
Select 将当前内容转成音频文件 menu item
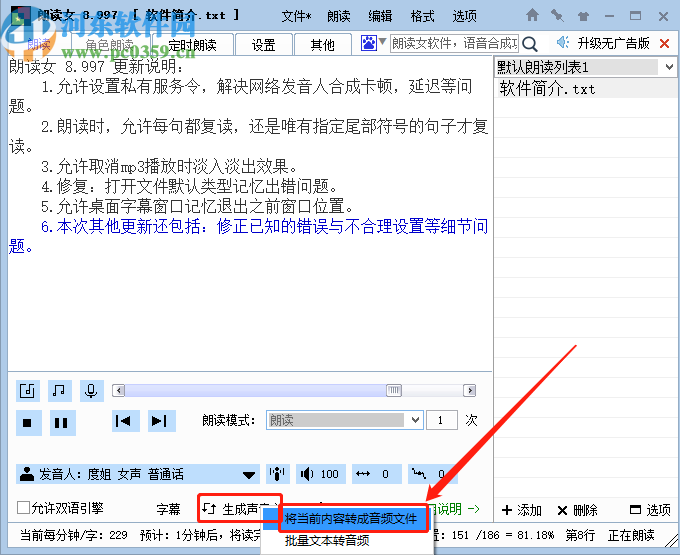351,518
